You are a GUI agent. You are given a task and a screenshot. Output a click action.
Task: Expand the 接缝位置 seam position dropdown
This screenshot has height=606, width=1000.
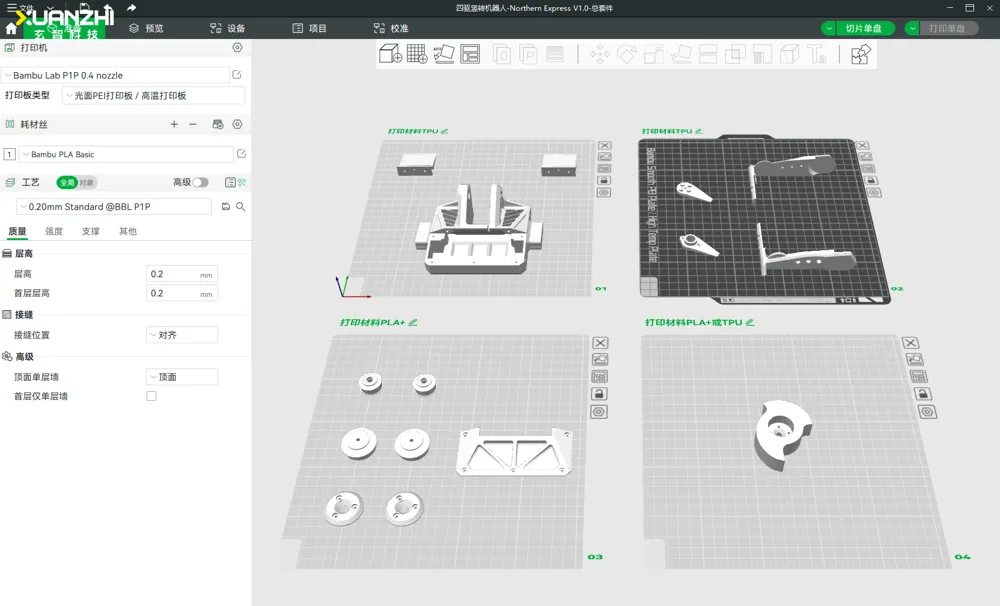click(181, 335)
